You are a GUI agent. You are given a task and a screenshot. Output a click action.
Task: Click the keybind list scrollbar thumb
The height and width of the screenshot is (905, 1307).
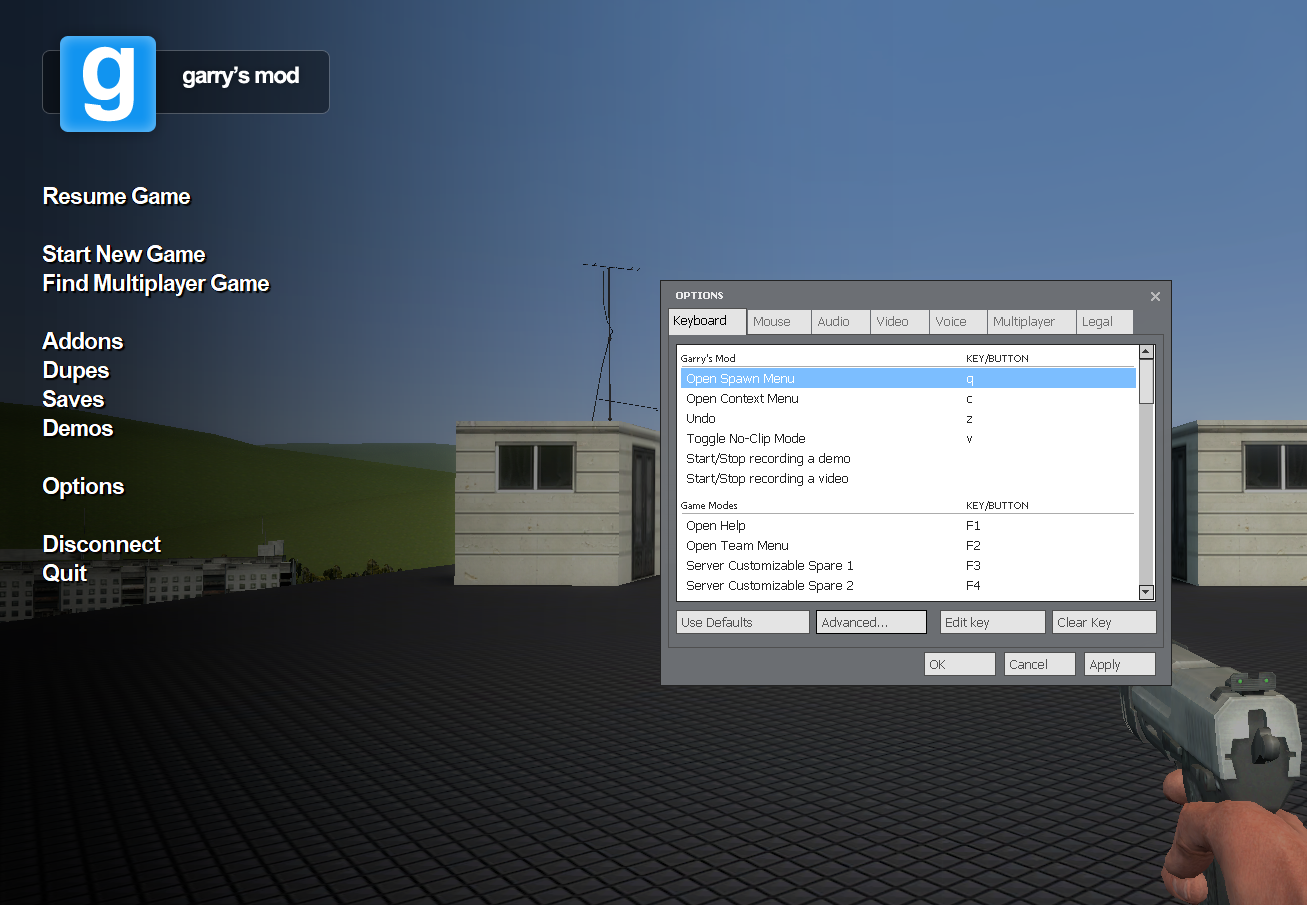(1147, 381)
